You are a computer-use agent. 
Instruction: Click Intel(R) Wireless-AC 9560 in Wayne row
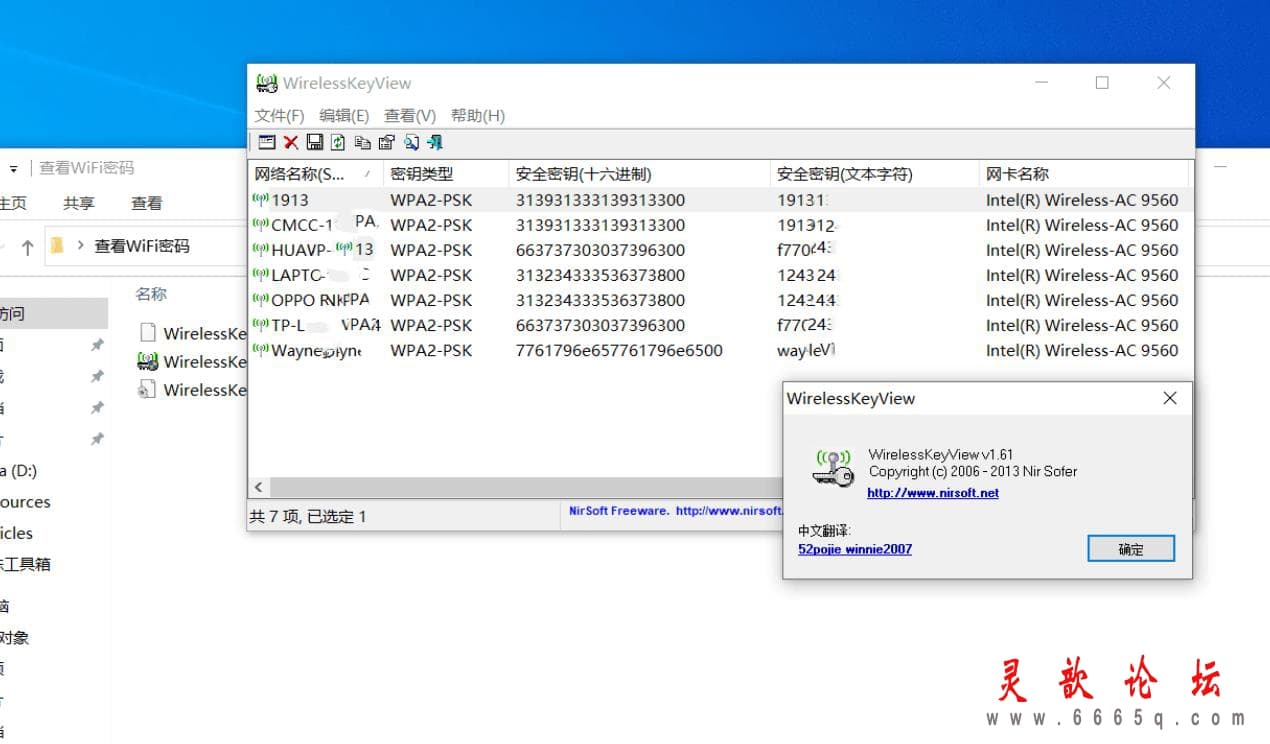click(1082, 350)
